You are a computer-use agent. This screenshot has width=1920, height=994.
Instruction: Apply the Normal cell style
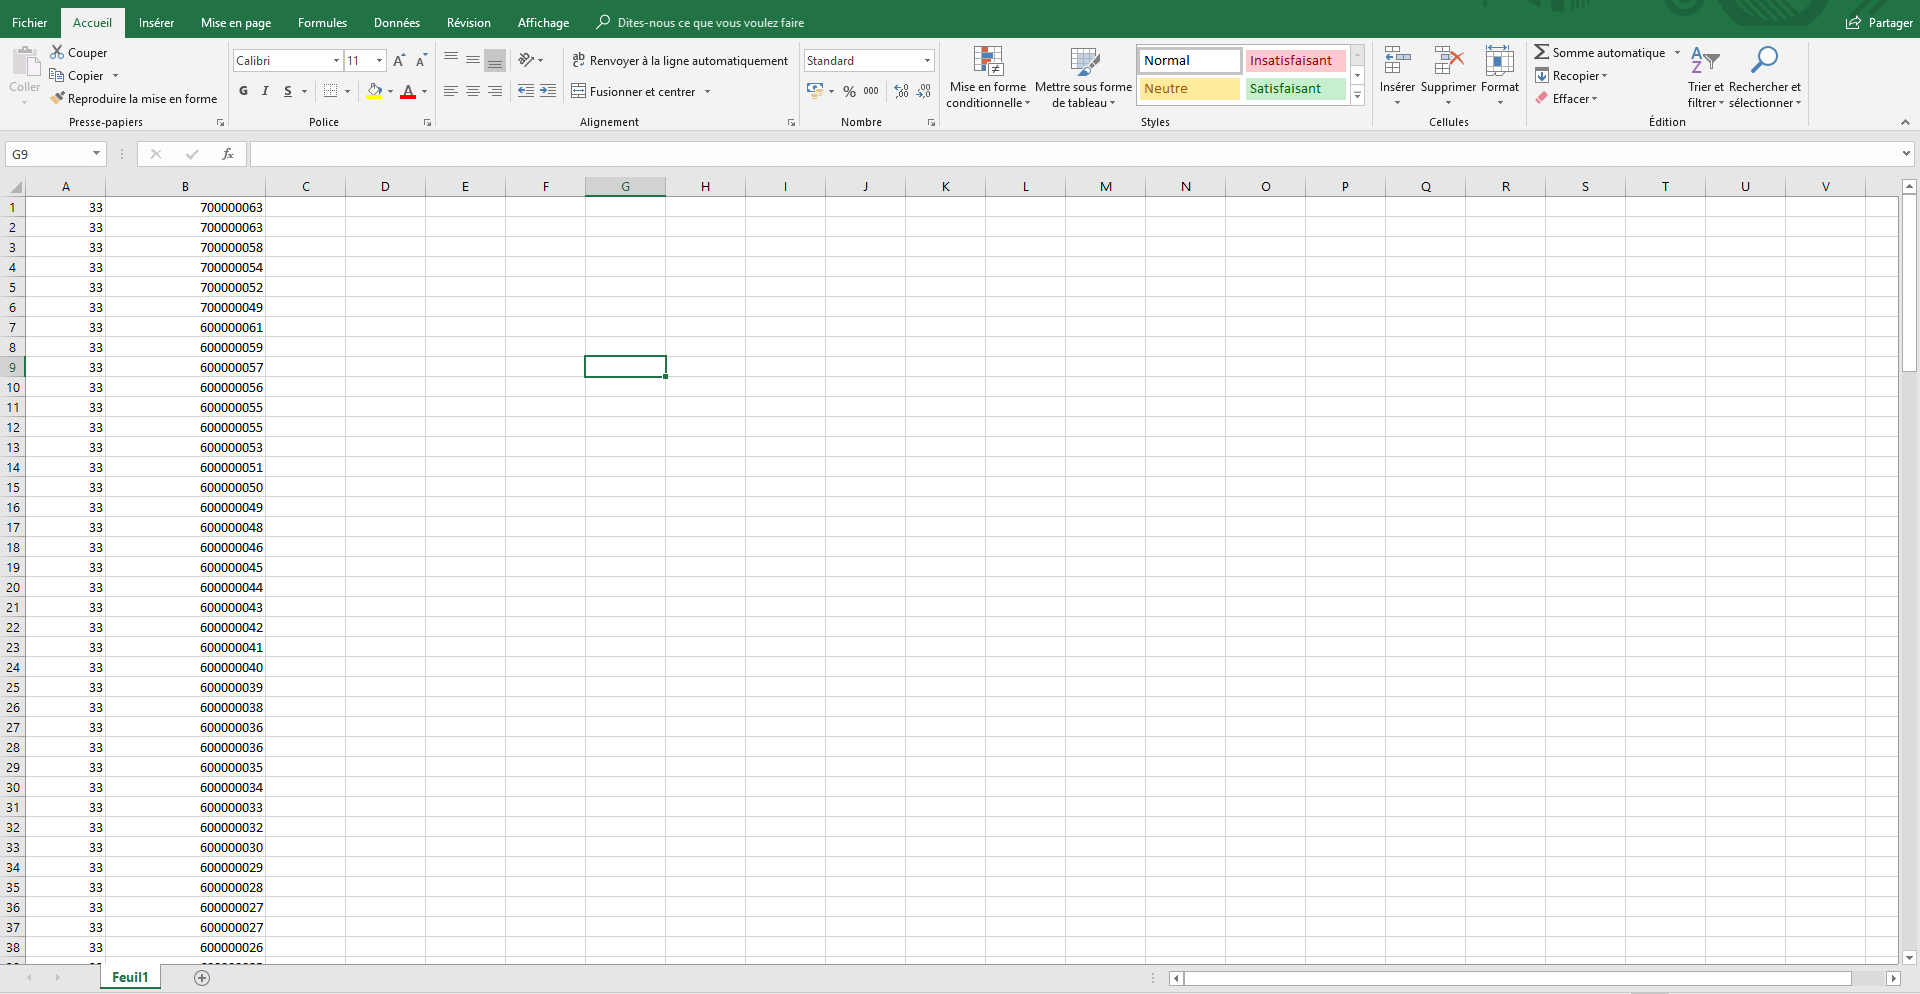1190,61
